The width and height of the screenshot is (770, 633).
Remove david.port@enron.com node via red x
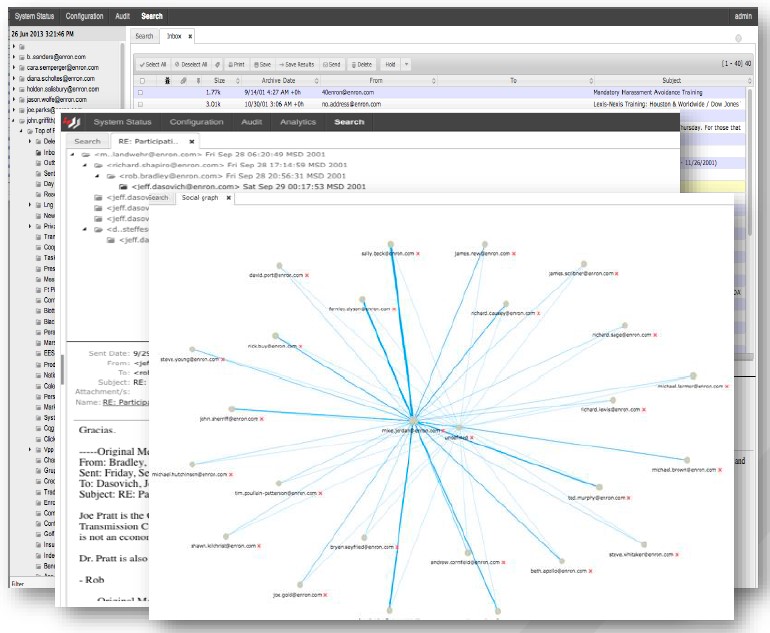pos(307,275)
